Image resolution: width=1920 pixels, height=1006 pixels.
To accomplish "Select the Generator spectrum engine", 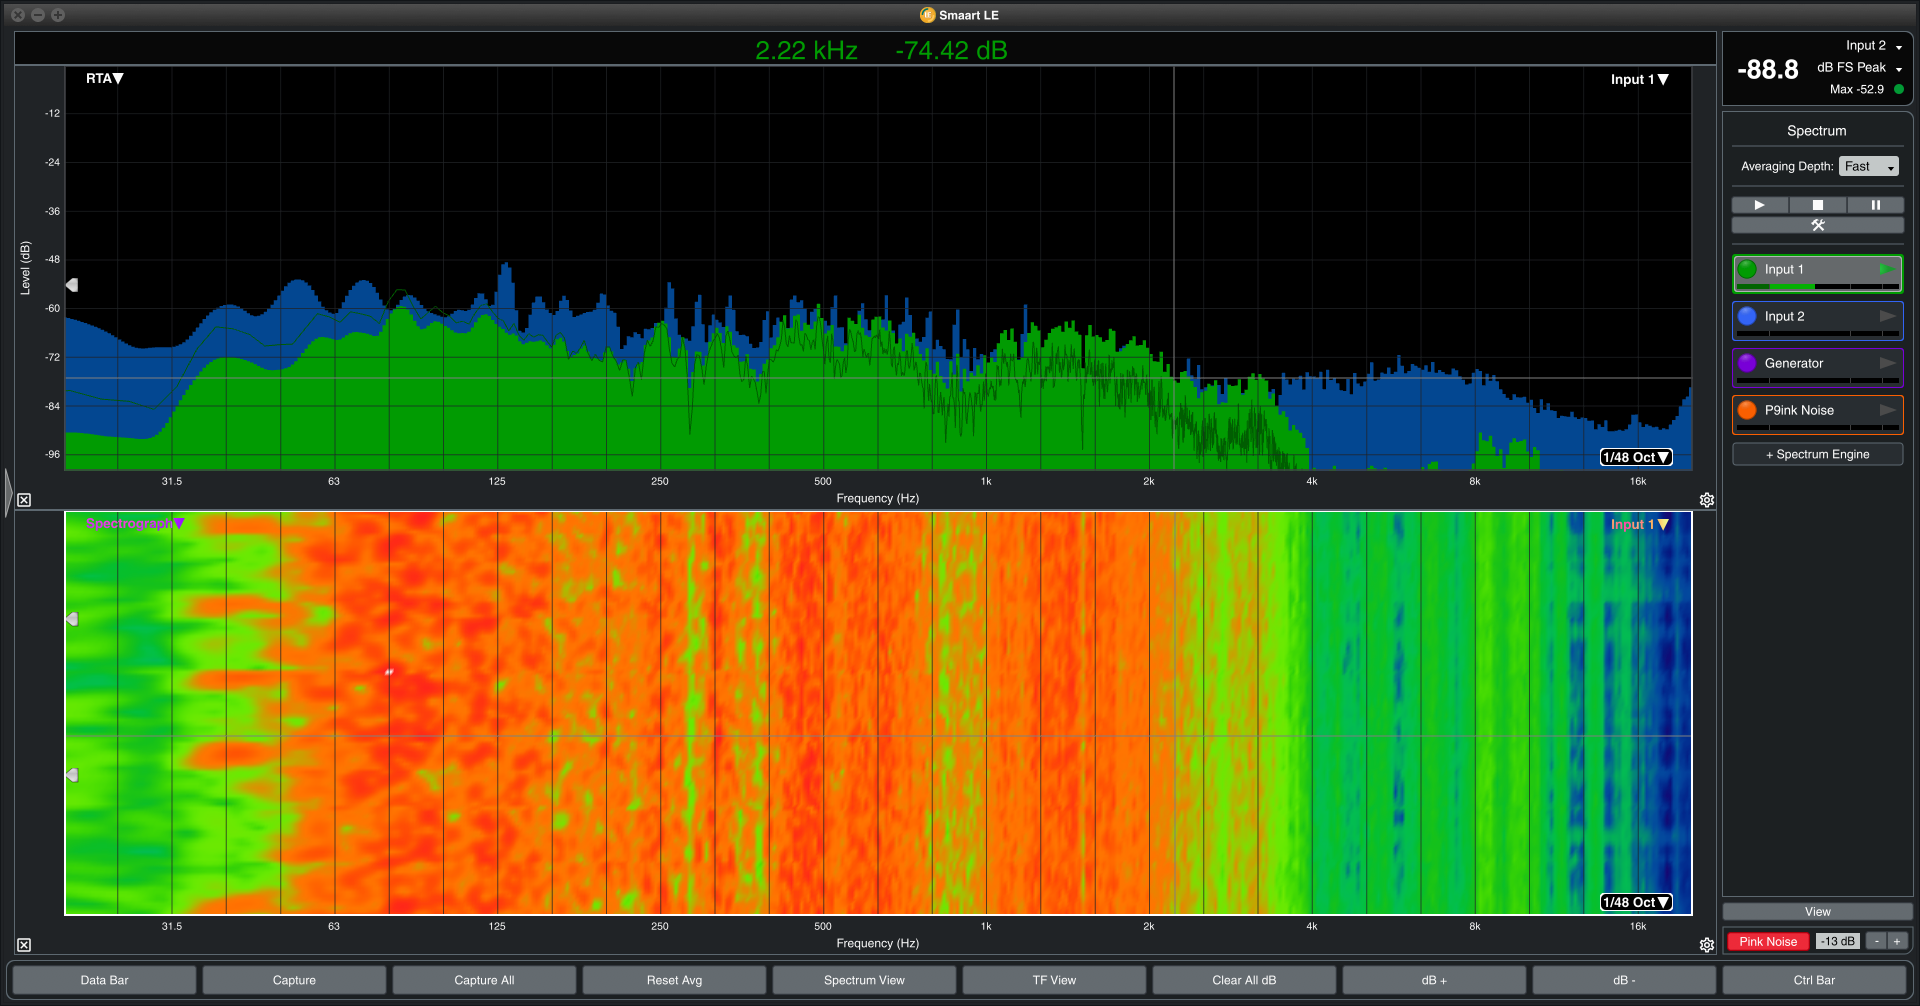I will coord(1817,367).
